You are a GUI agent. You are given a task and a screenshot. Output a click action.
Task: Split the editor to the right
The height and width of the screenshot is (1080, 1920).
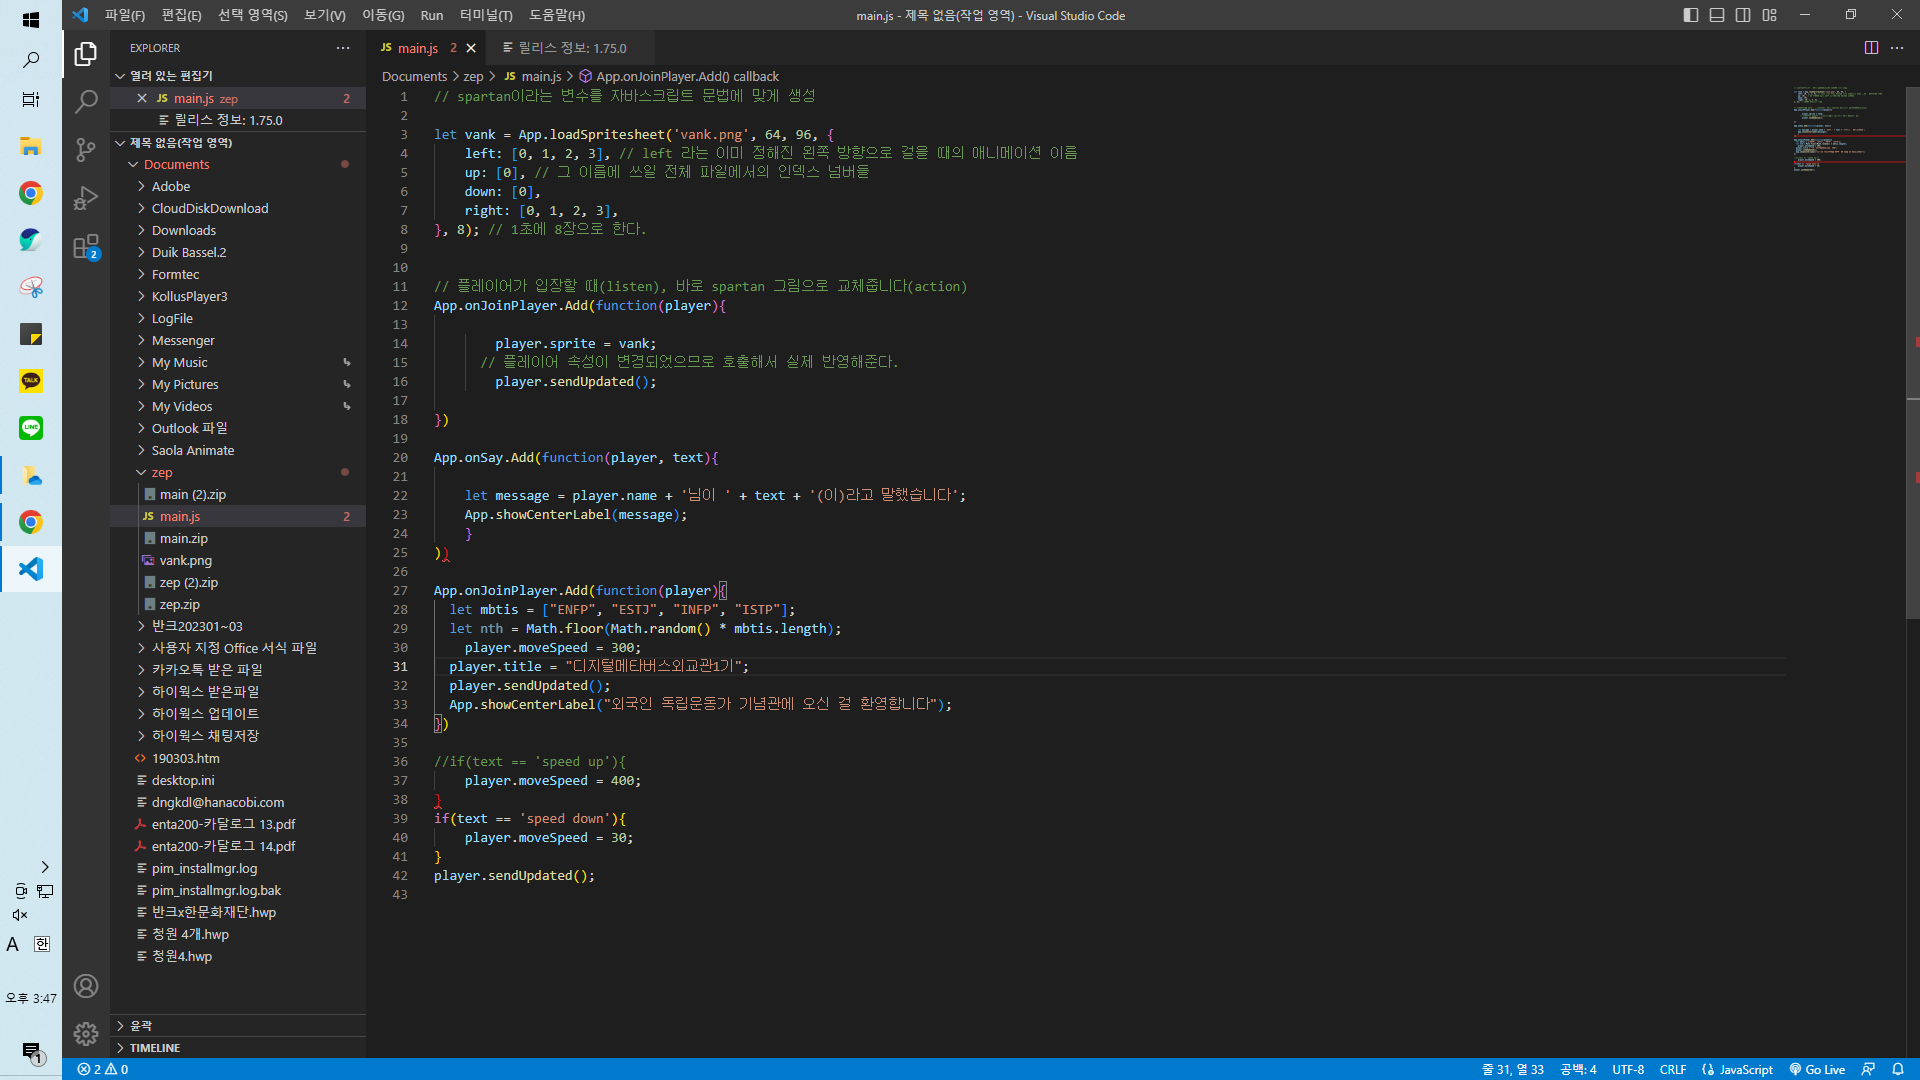(x=1871, y=48)
